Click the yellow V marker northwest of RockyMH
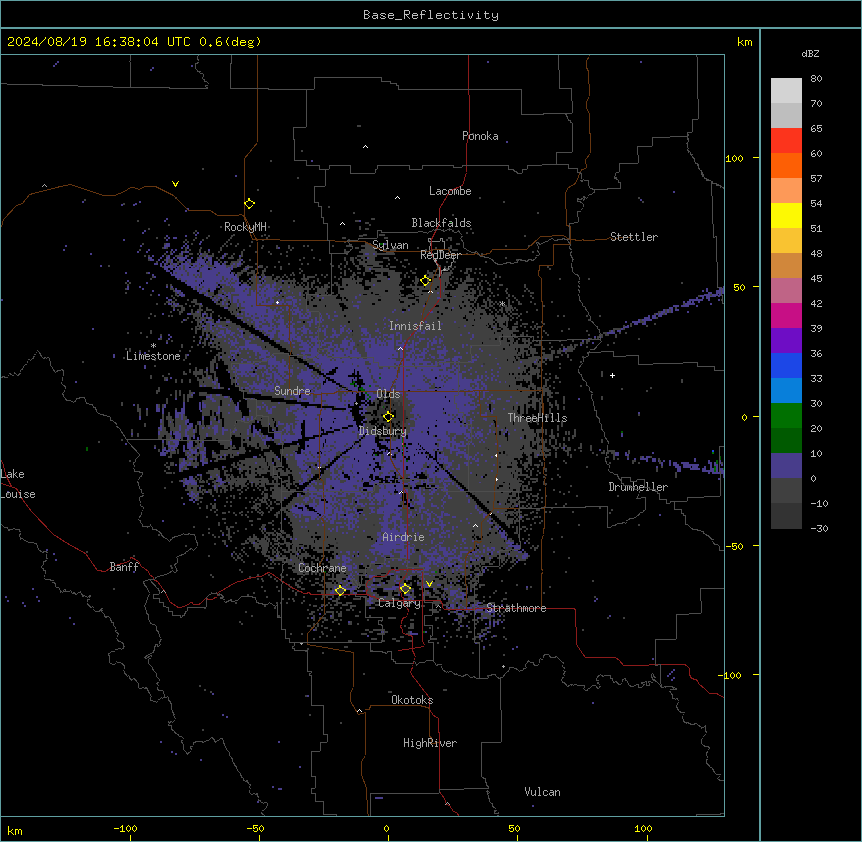The width and height of the screenshot is (862, 842). (x=175, y=184)
